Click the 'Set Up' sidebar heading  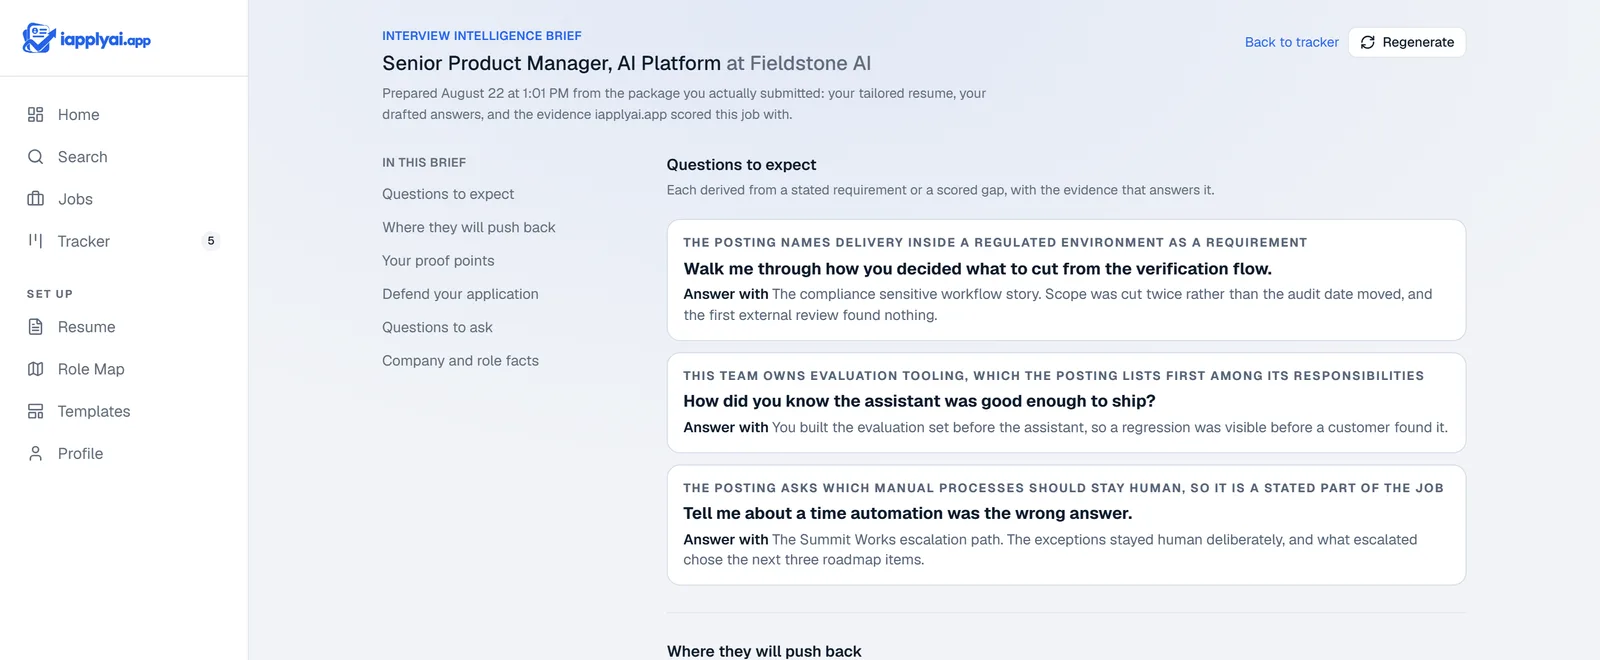(50, 294)
